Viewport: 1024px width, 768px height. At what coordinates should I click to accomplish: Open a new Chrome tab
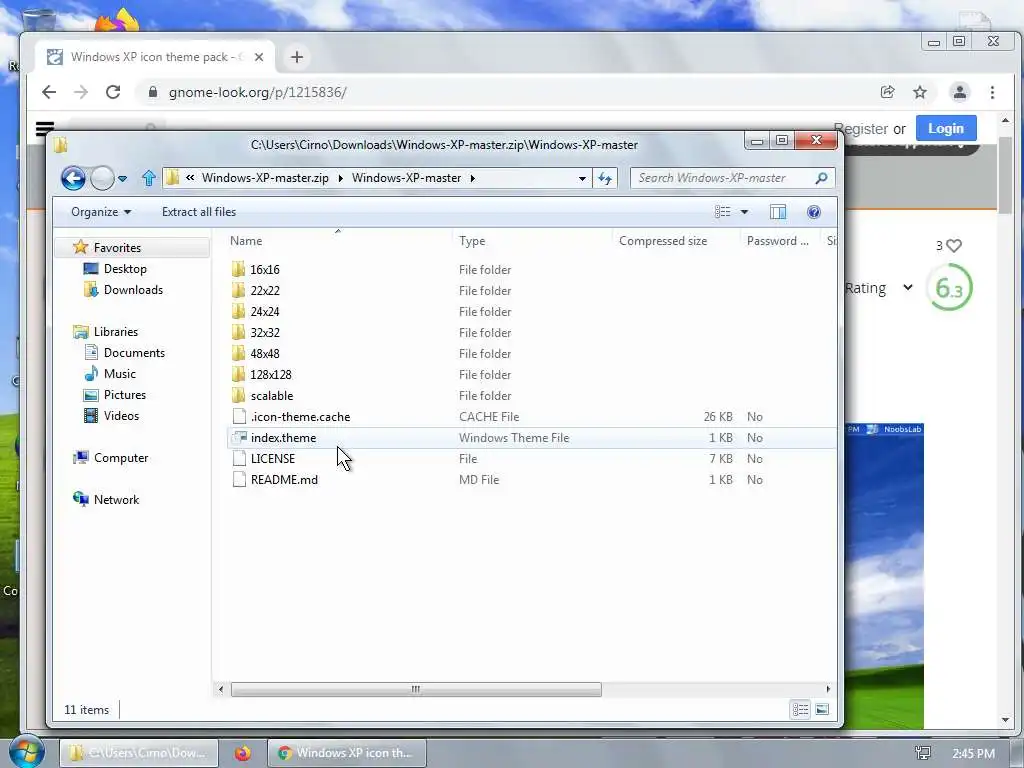click(x=296, y=57)
